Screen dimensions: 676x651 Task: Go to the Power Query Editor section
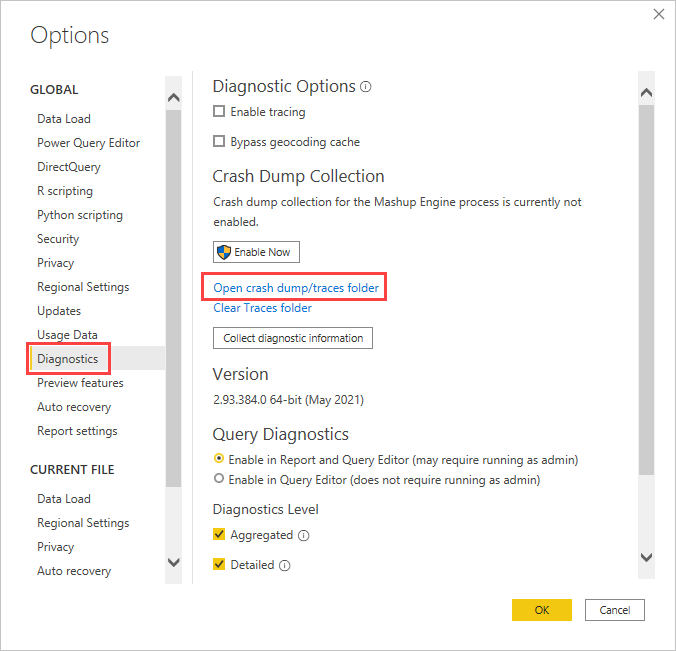click(88, 143)
